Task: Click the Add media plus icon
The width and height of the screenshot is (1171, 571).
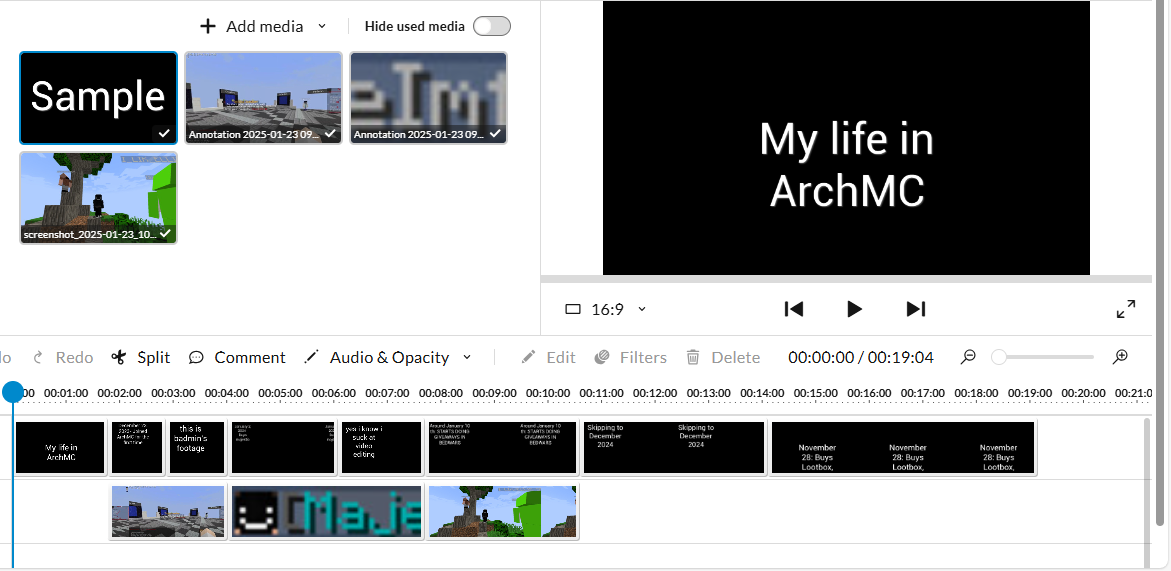Action: coord(208,27)
